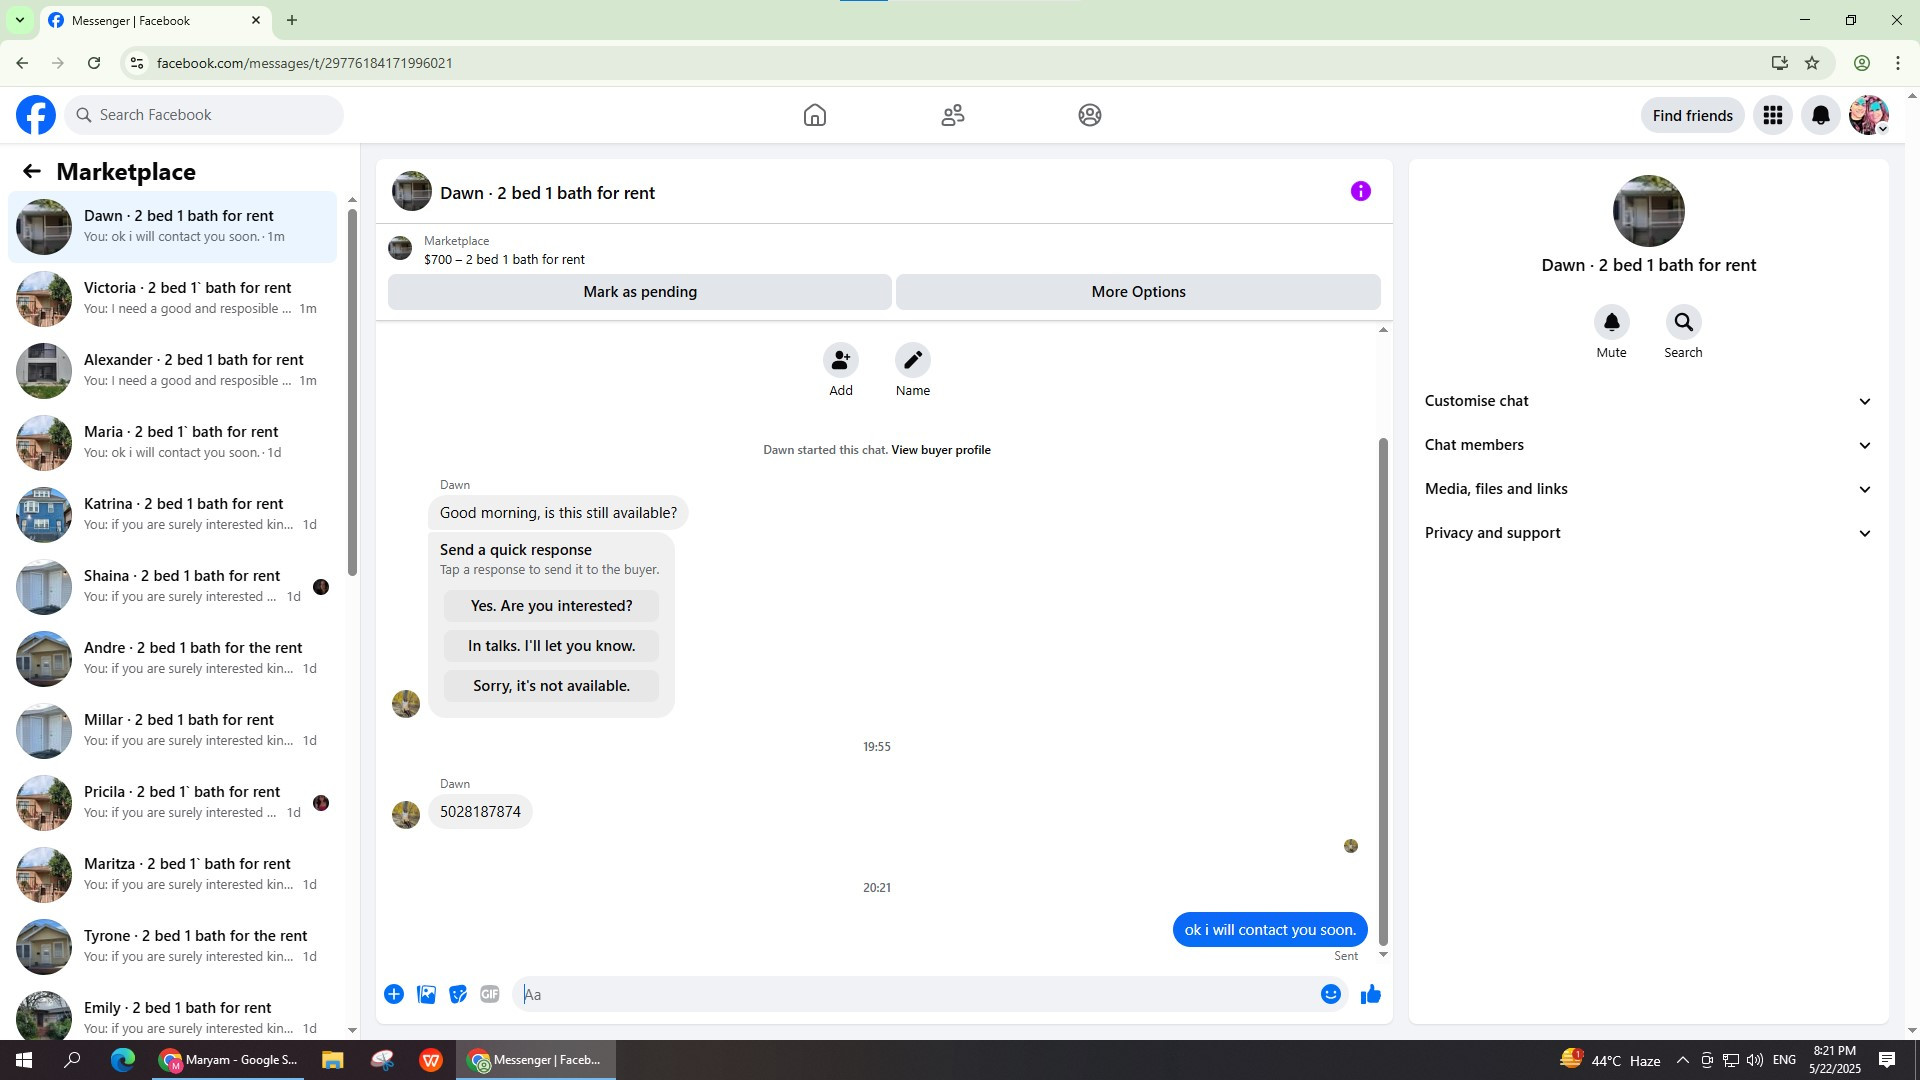Open a new browser tab

tap(292, 20)
